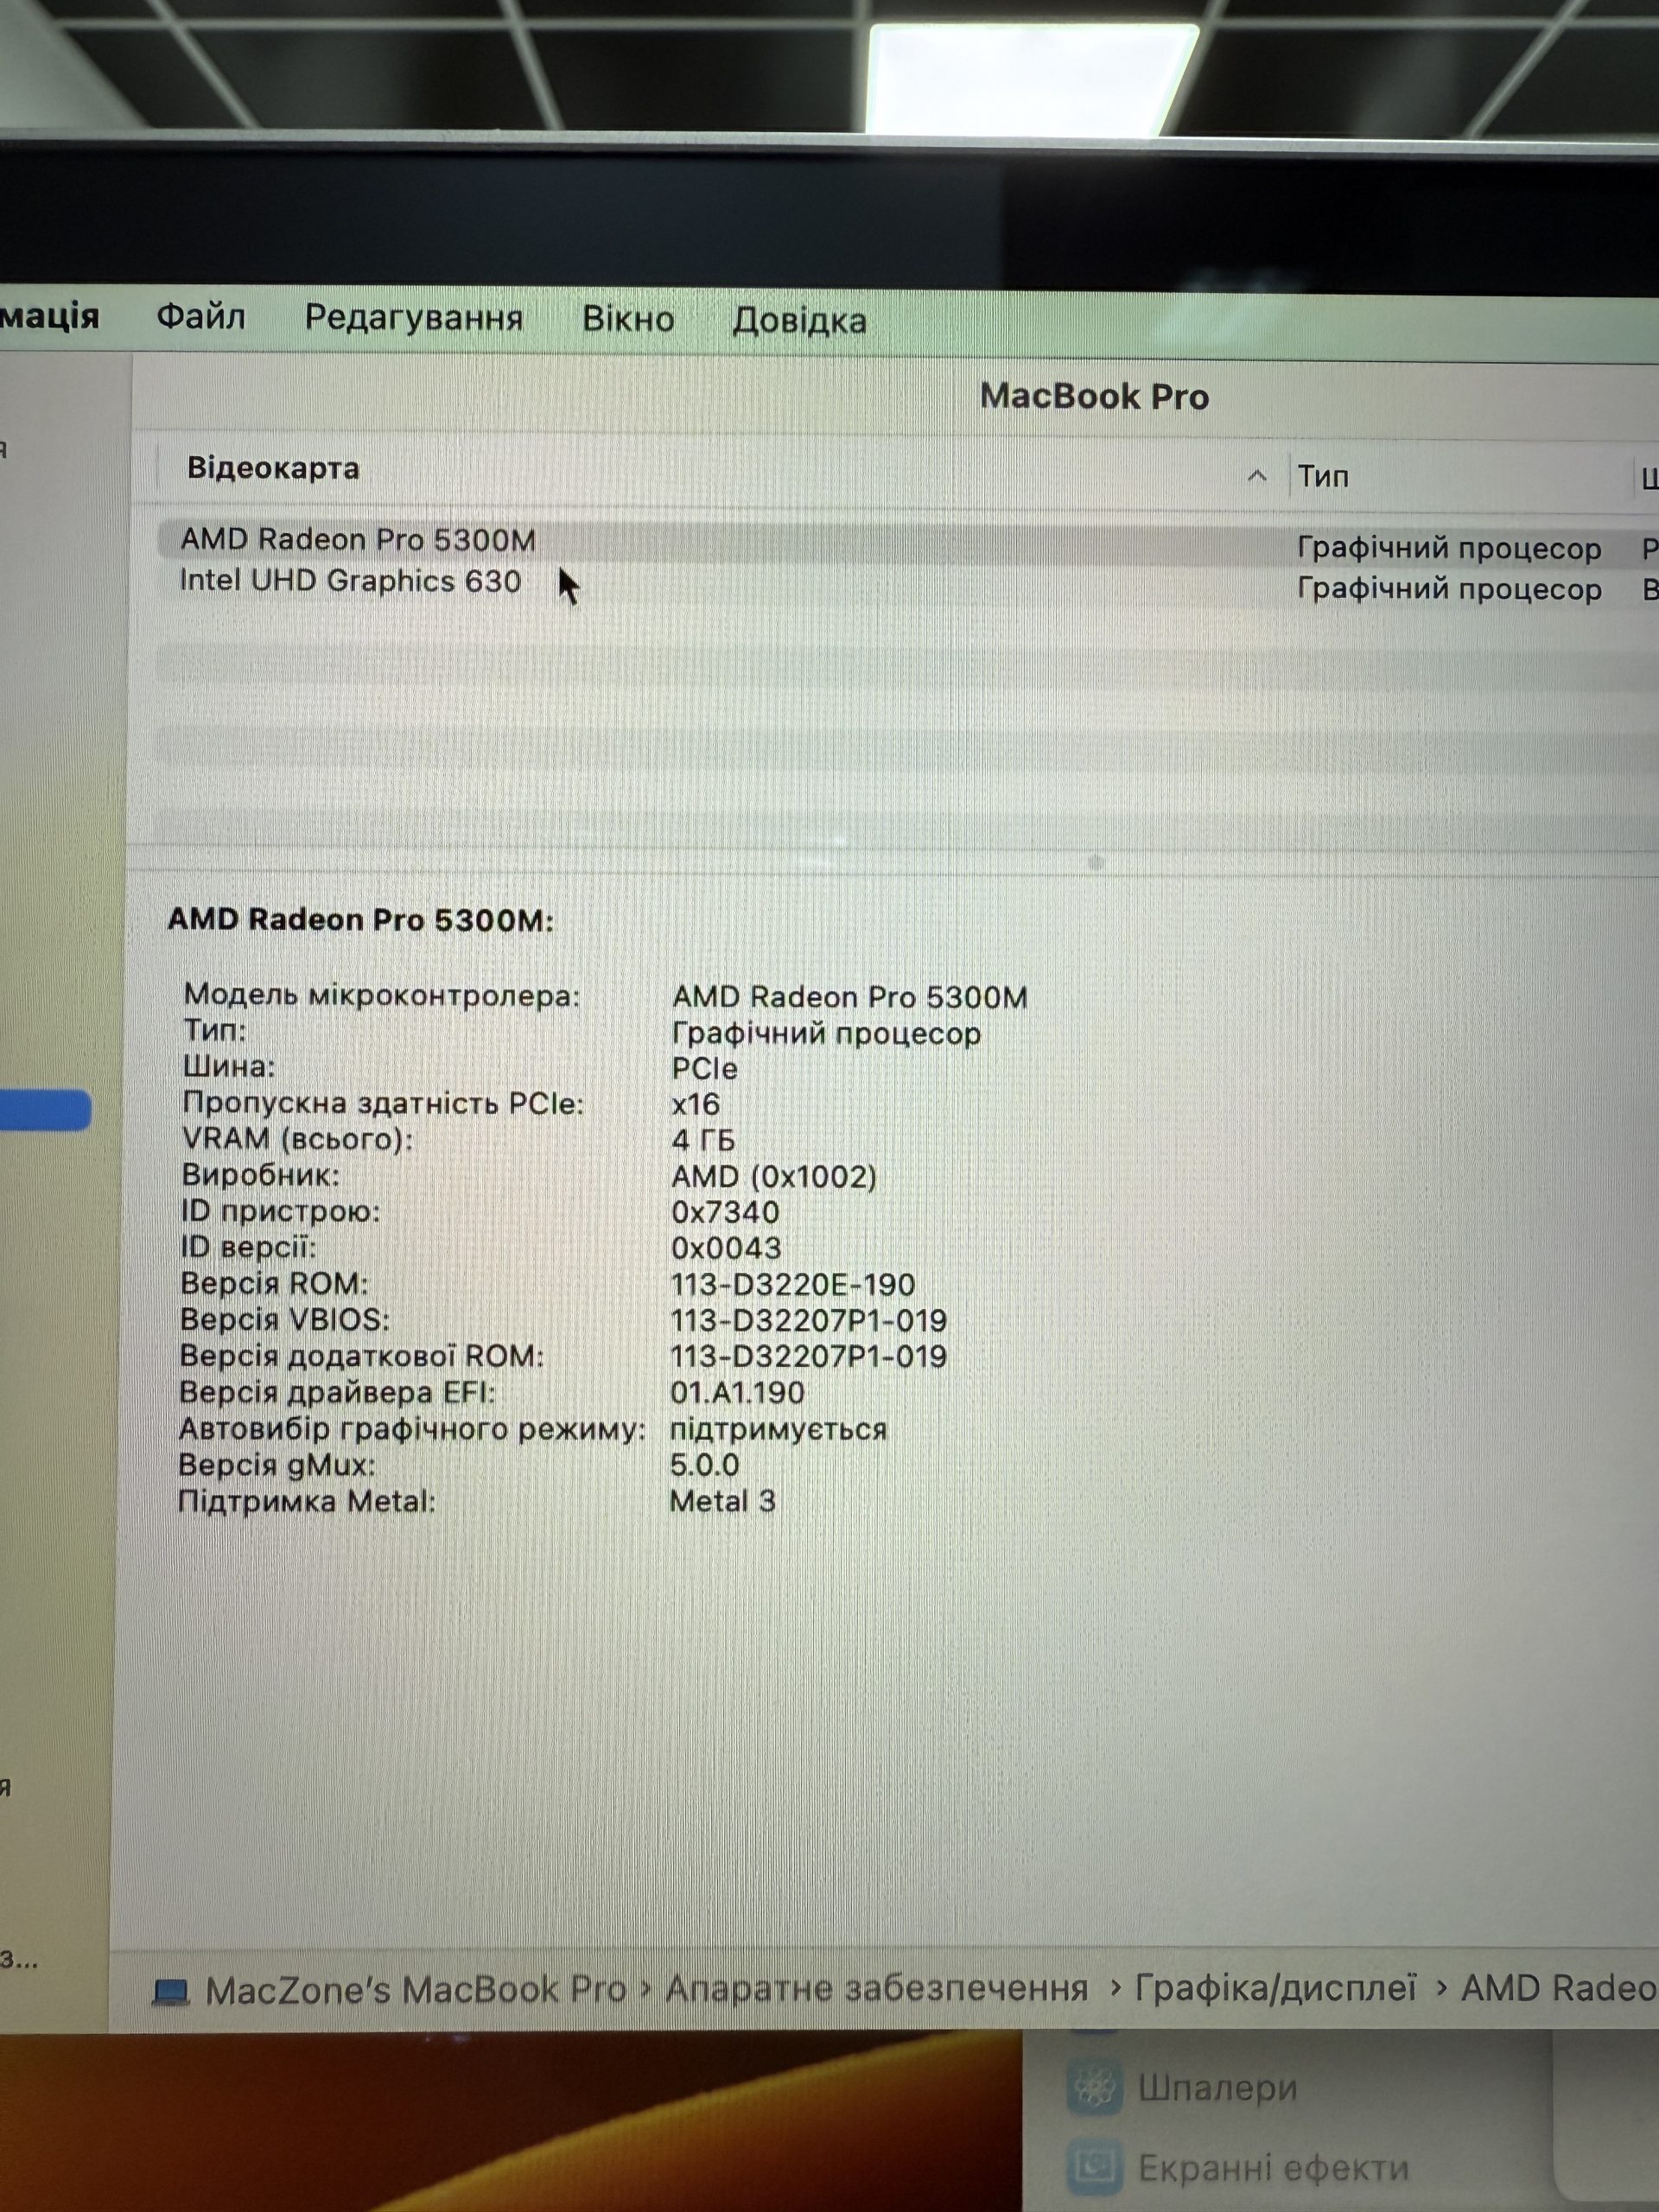Open the Довідка menu
Screen dimensions: 1659x2212
(x=799, y=321)
